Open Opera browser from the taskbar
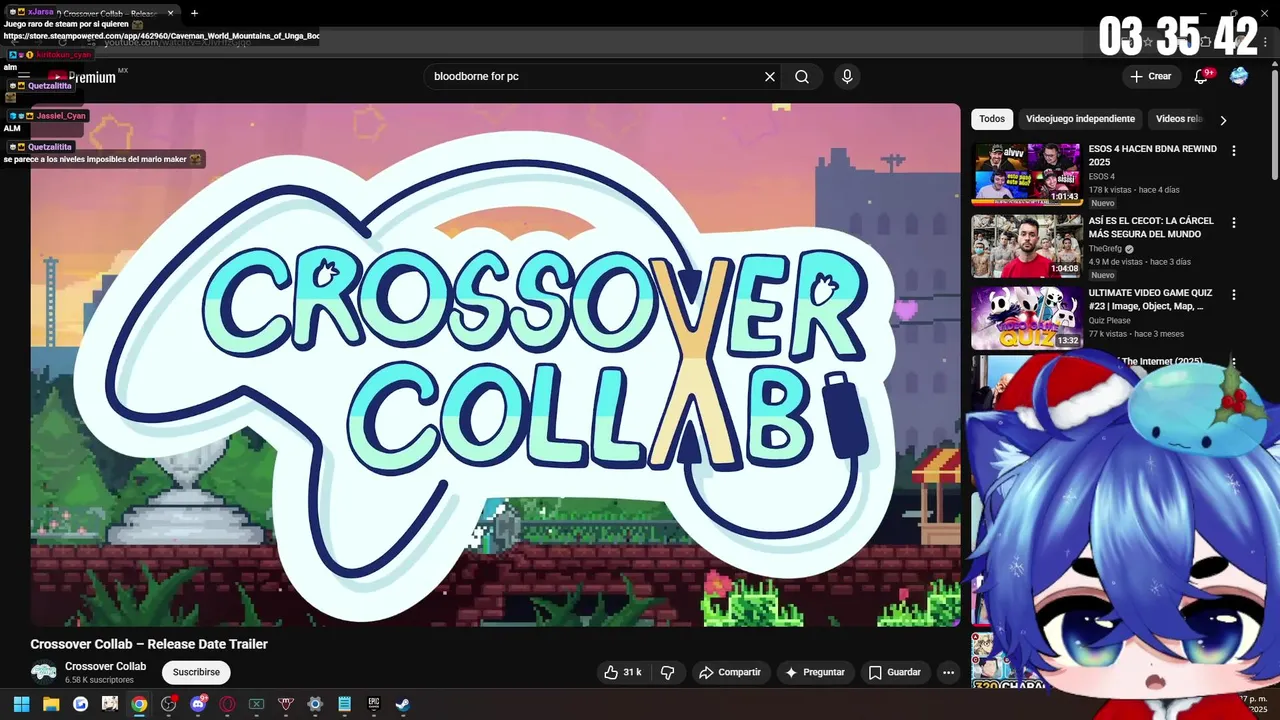1280x720 pixels. pyautogui.click(x=227, y=704)
